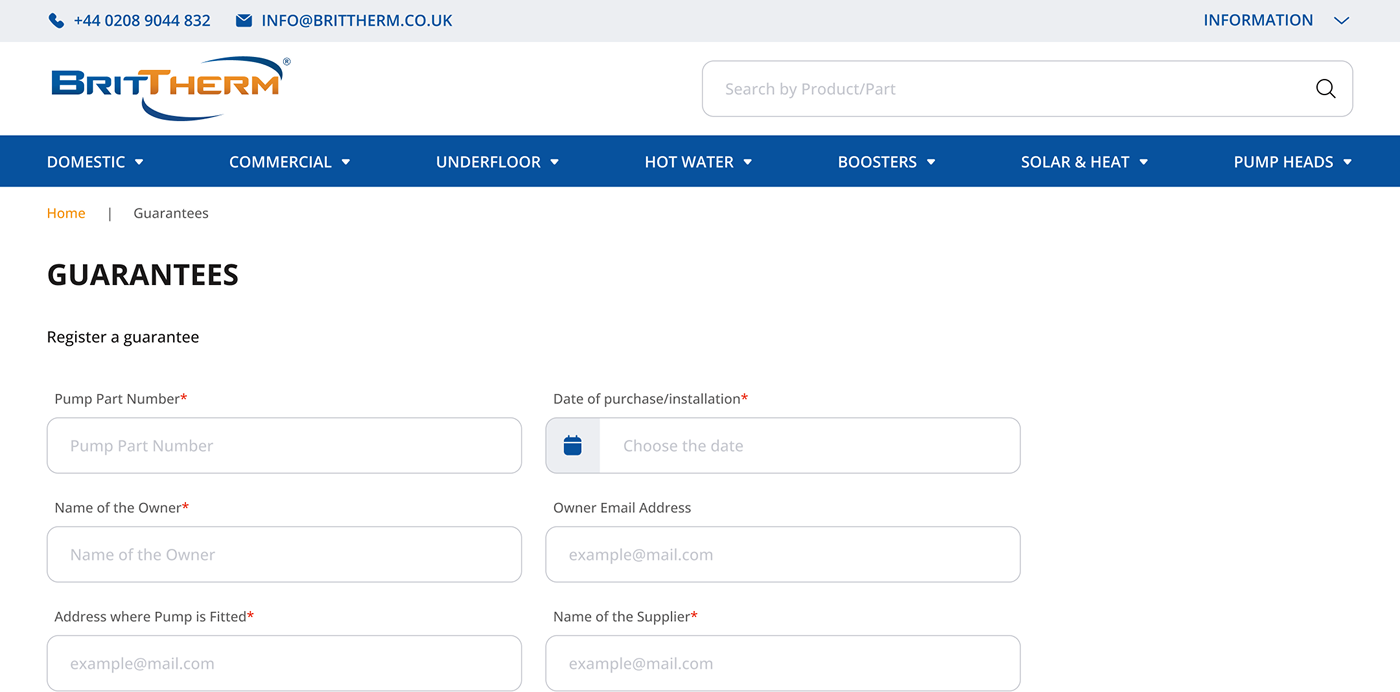The image size is (1400, 692).
Task: Click the Pump Part Number input
Action: pos(284,446)
